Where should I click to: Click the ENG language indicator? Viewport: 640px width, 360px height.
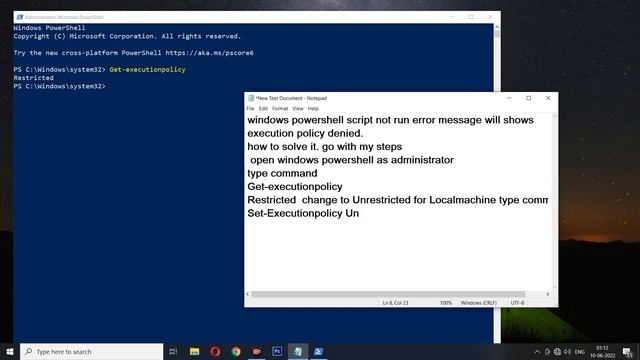pos(580,352)
